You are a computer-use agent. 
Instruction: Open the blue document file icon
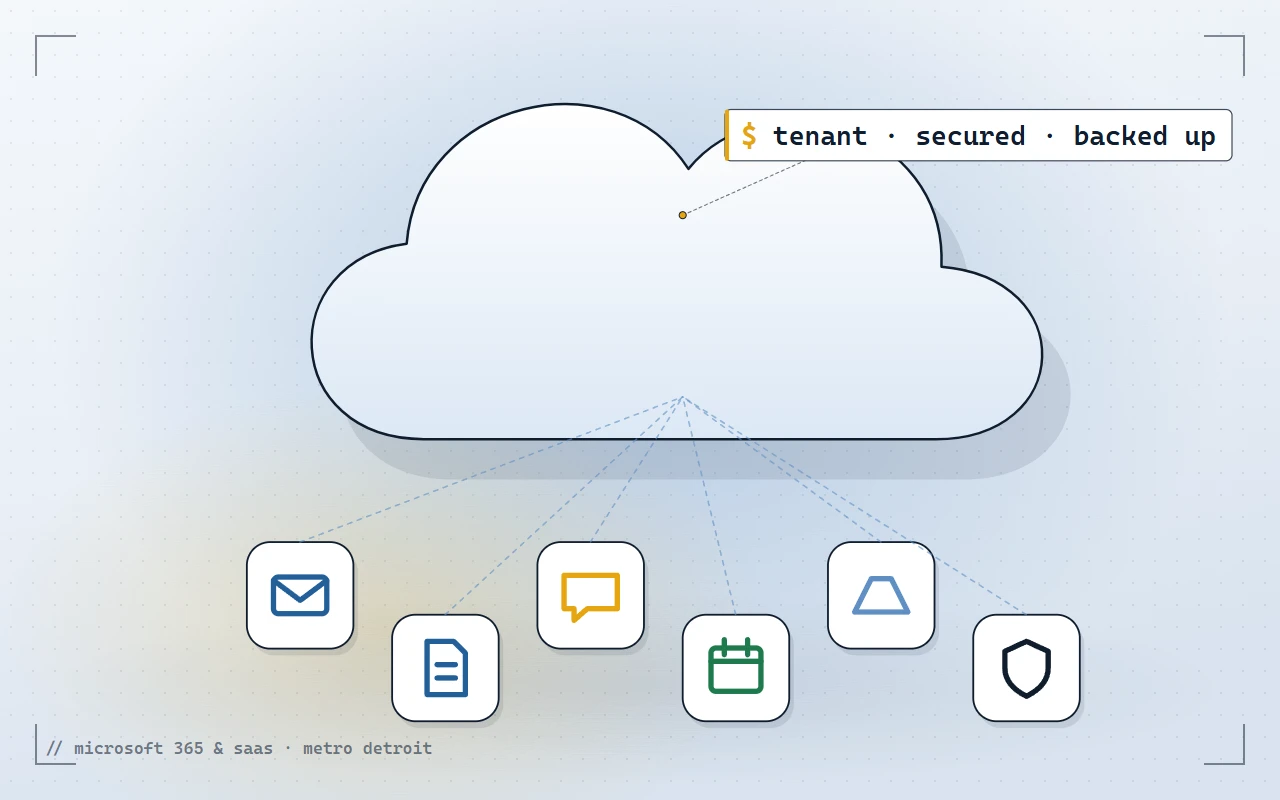[445, 668]
